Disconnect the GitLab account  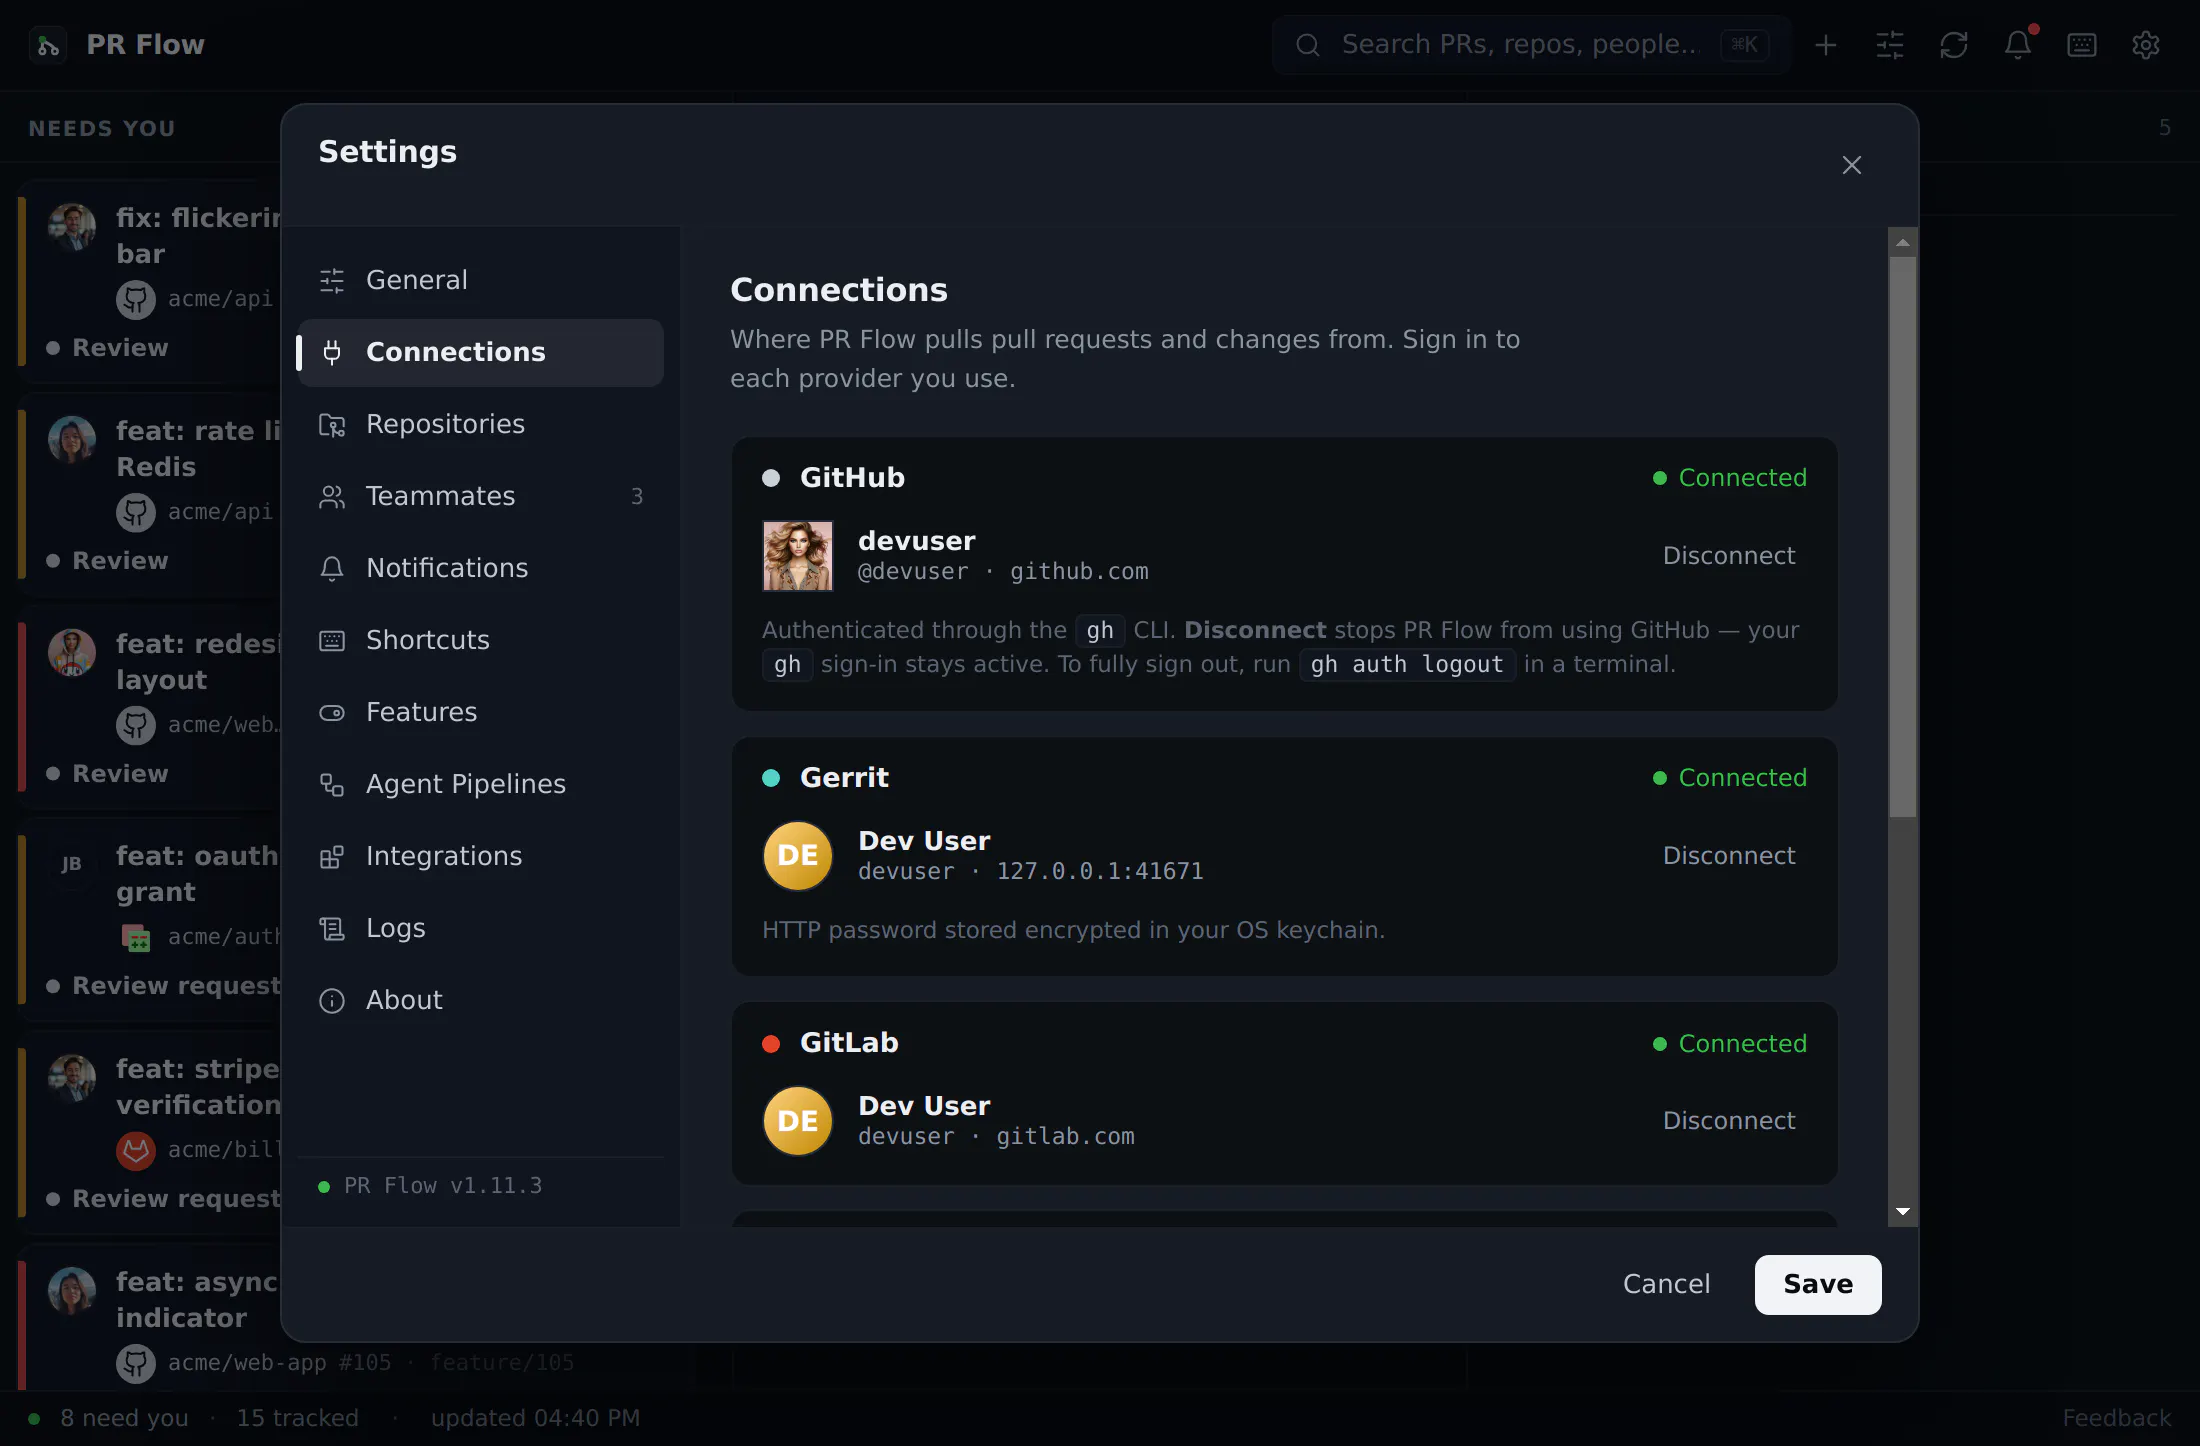click(1729, 1121)
